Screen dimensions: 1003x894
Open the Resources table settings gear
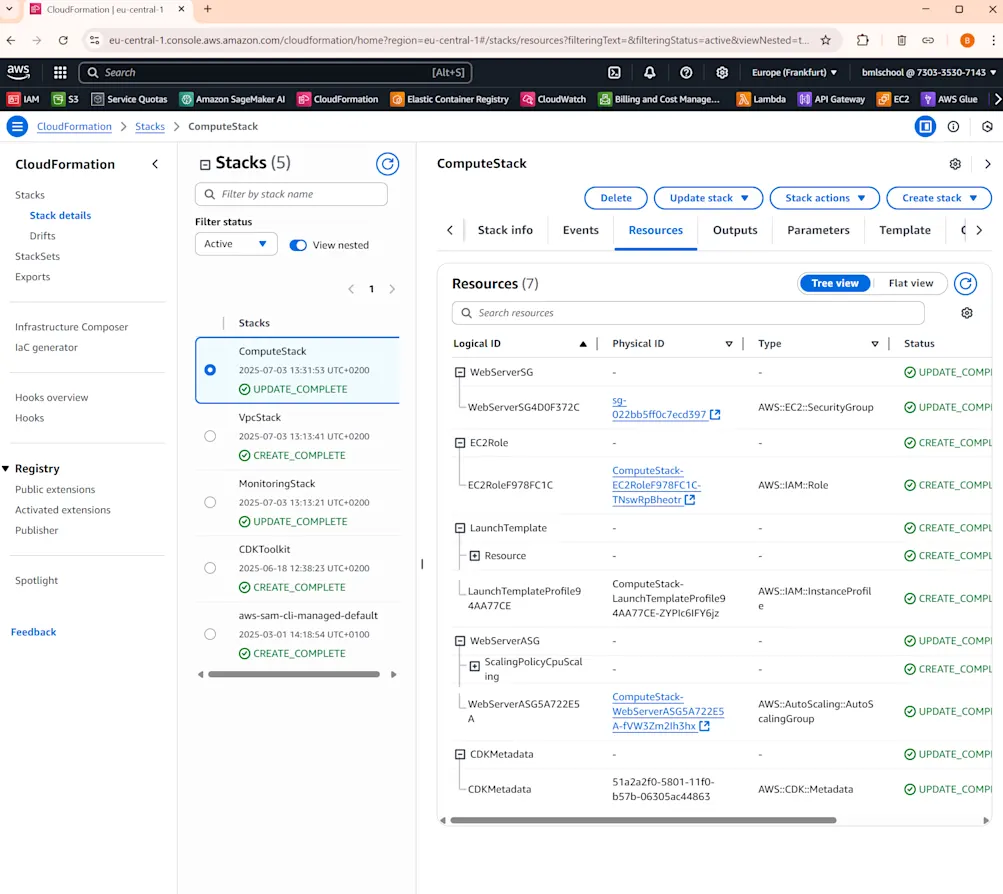tap(966, 312)
